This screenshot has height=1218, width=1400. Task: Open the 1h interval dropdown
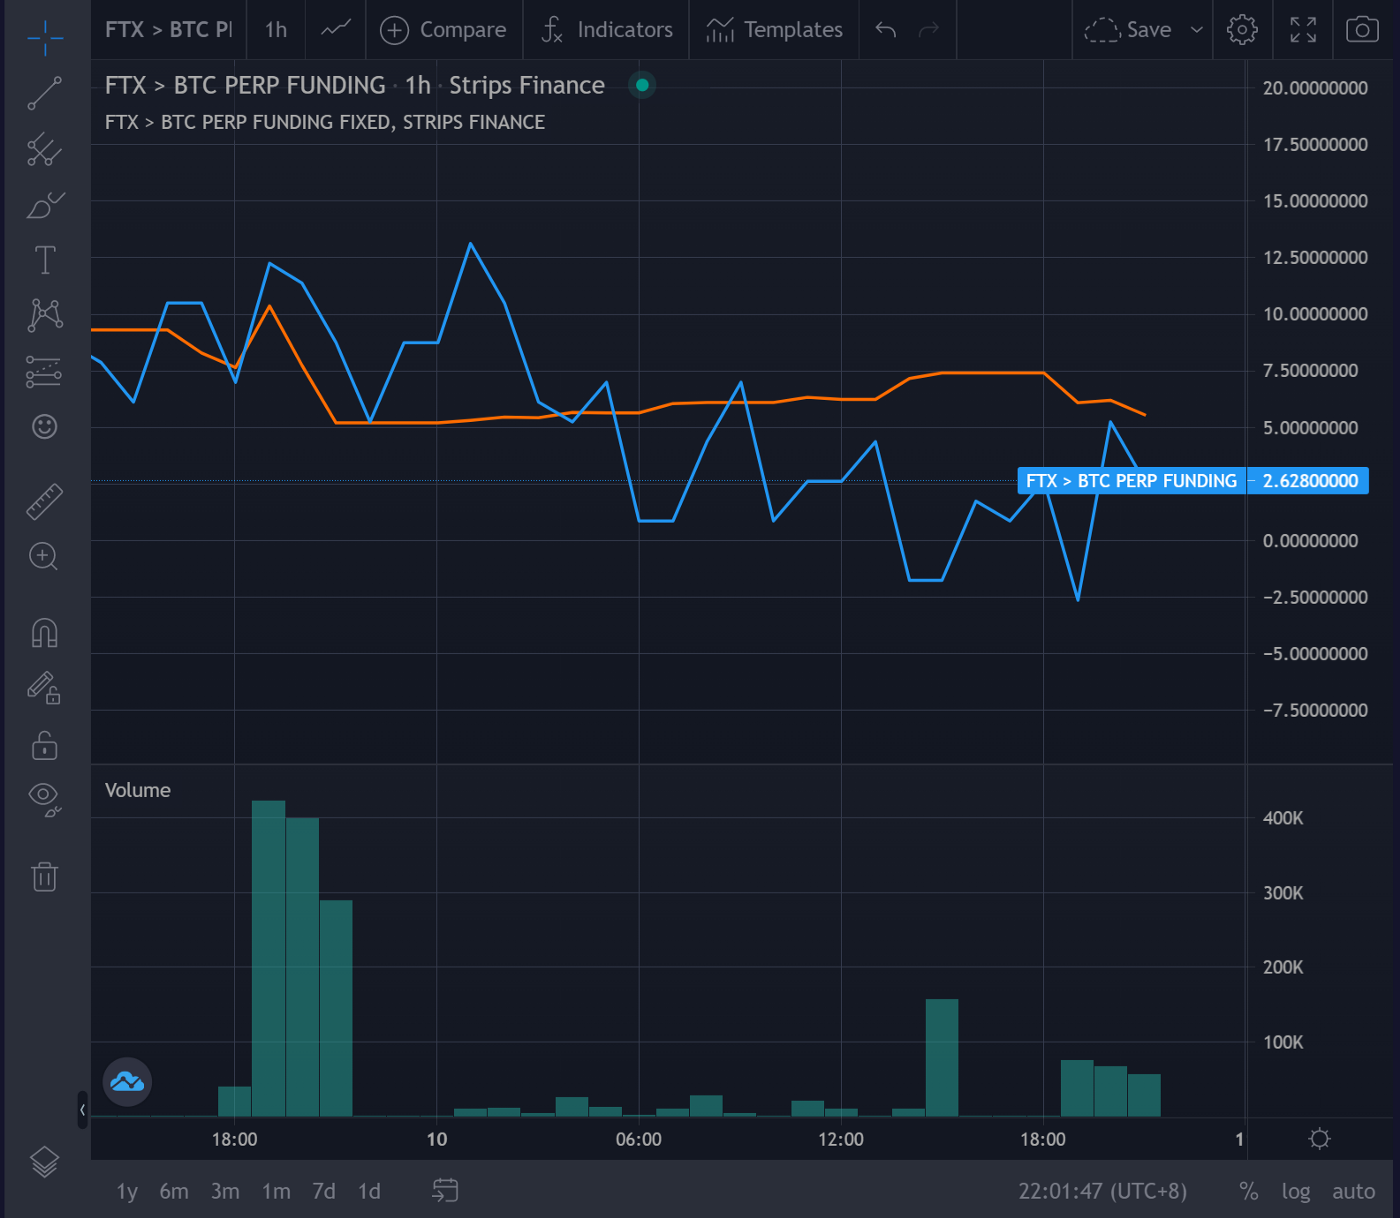point(276,30)
